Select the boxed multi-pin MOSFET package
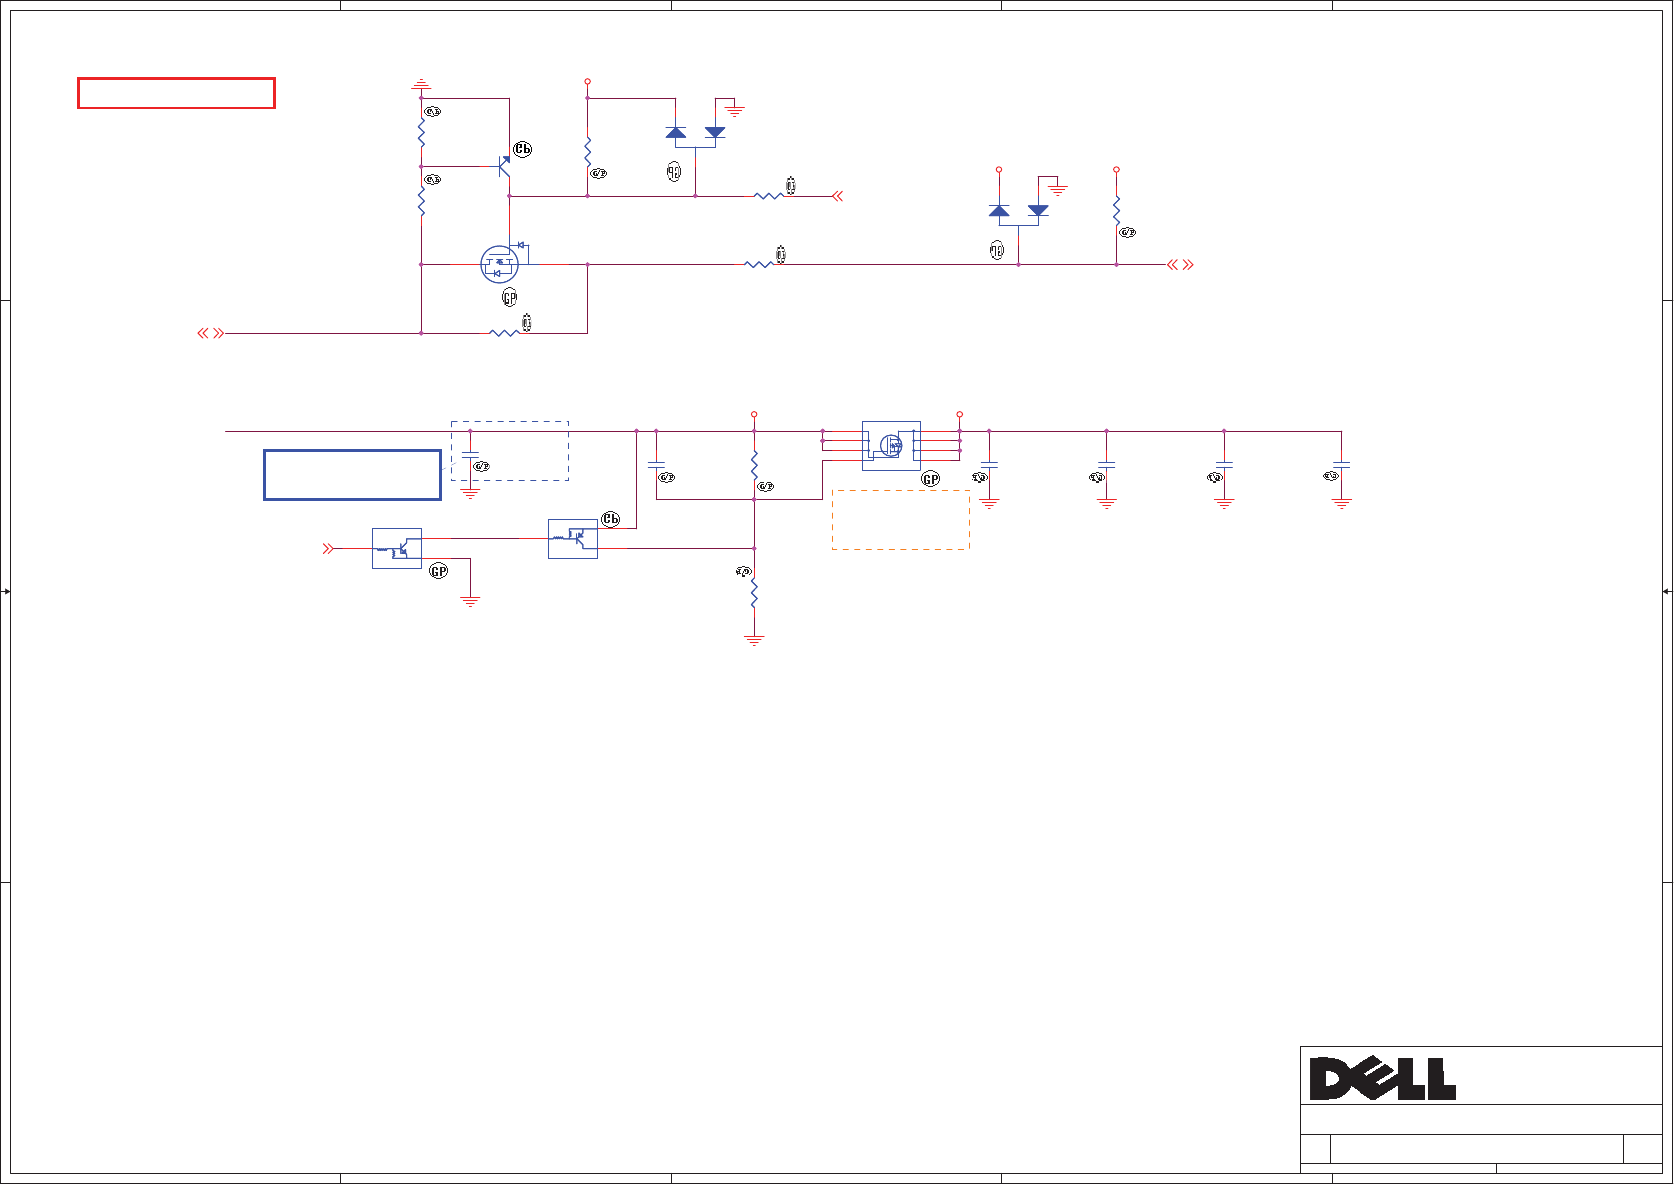This screenshot has width=1674, height=1184. coord(891,446)
